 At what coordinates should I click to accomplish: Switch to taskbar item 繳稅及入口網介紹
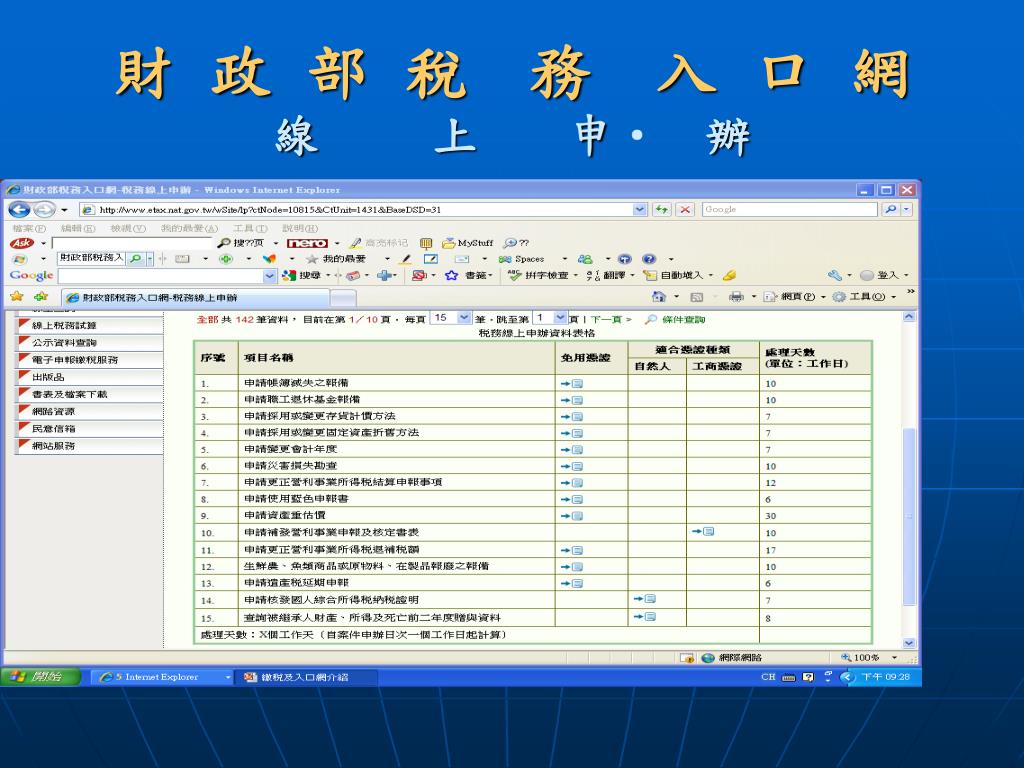pyautogui.click(x=305, y=677)
